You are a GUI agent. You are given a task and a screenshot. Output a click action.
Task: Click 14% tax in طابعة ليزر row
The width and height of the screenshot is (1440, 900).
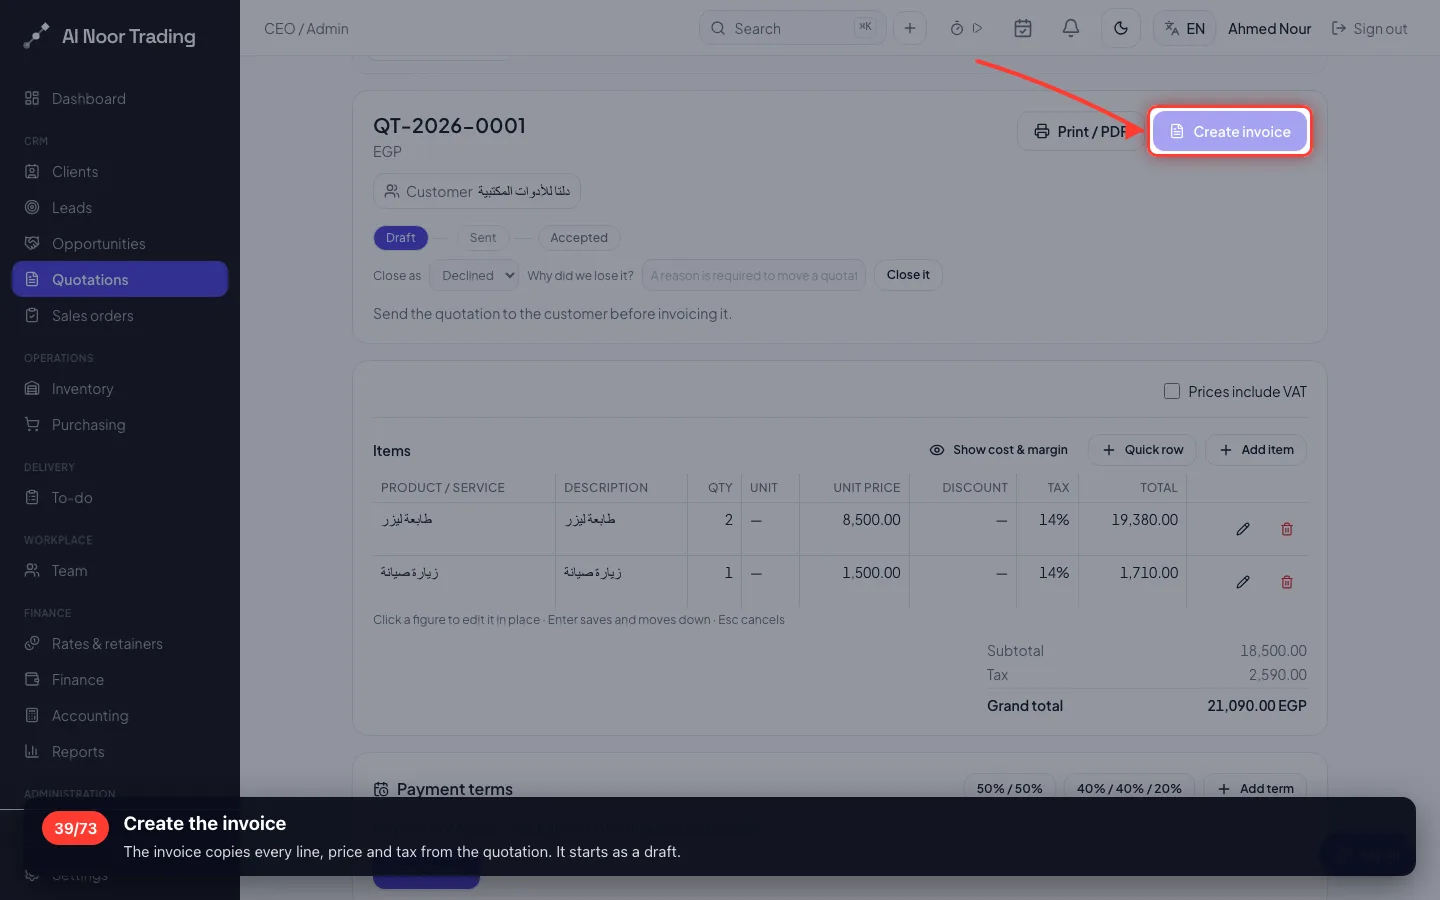1054,520
